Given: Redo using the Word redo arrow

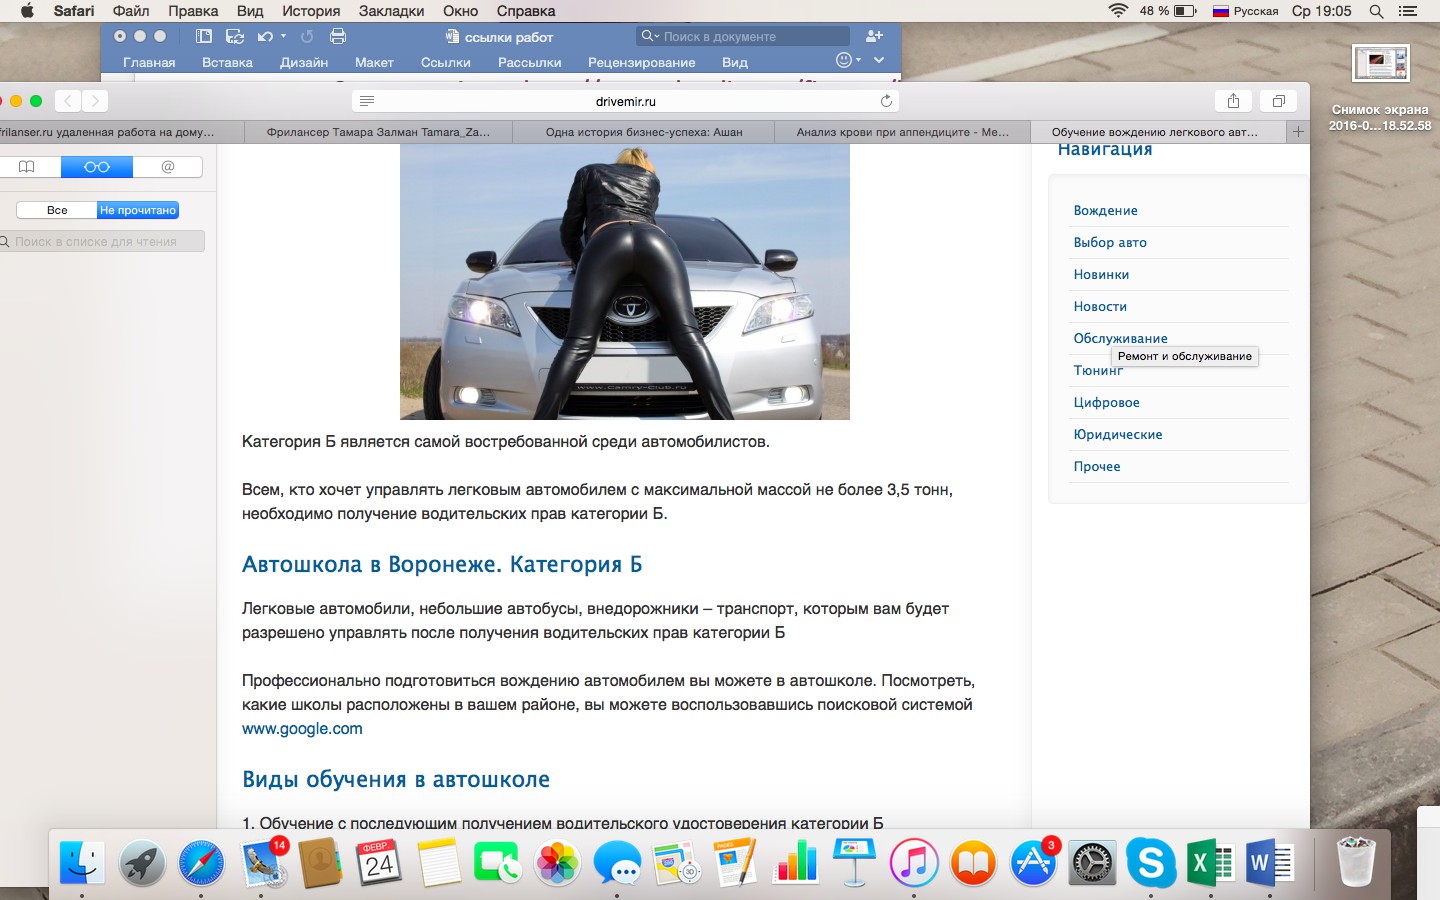Looking at the screenshot, I should click(x=307, y=36).
